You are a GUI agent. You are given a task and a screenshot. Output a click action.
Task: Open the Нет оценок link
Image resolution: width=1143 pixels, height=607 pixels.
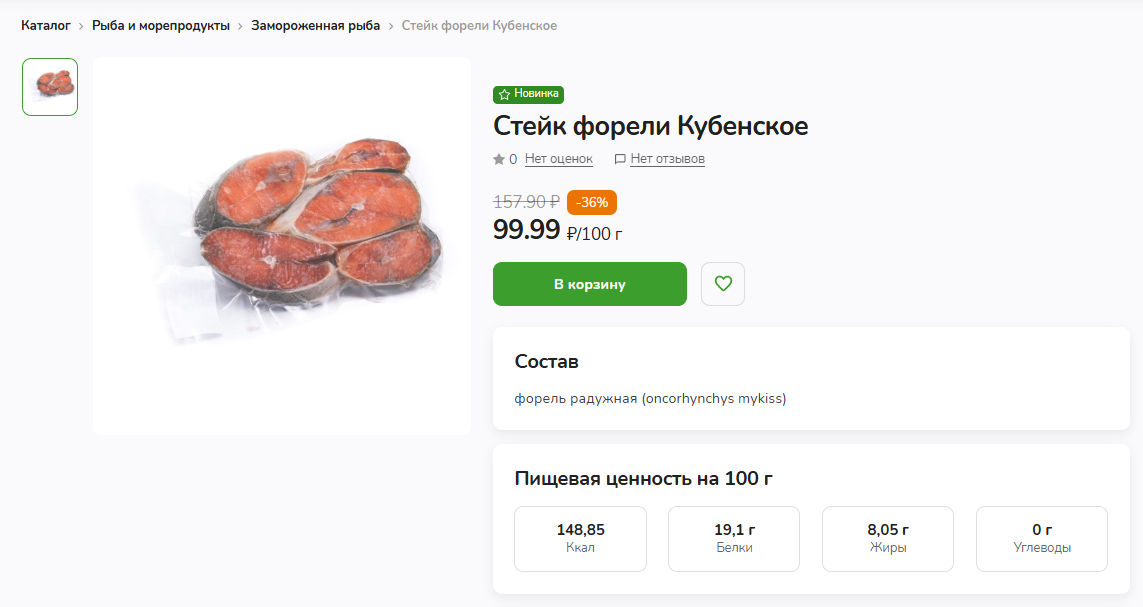pos(558,159)
